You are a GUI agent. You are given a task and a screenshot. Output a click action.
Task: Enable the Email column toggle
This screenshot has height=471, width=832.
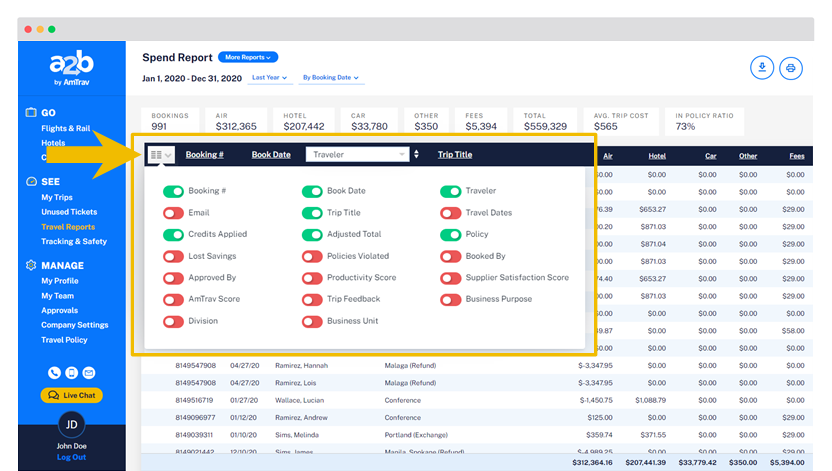coord(173,213)
